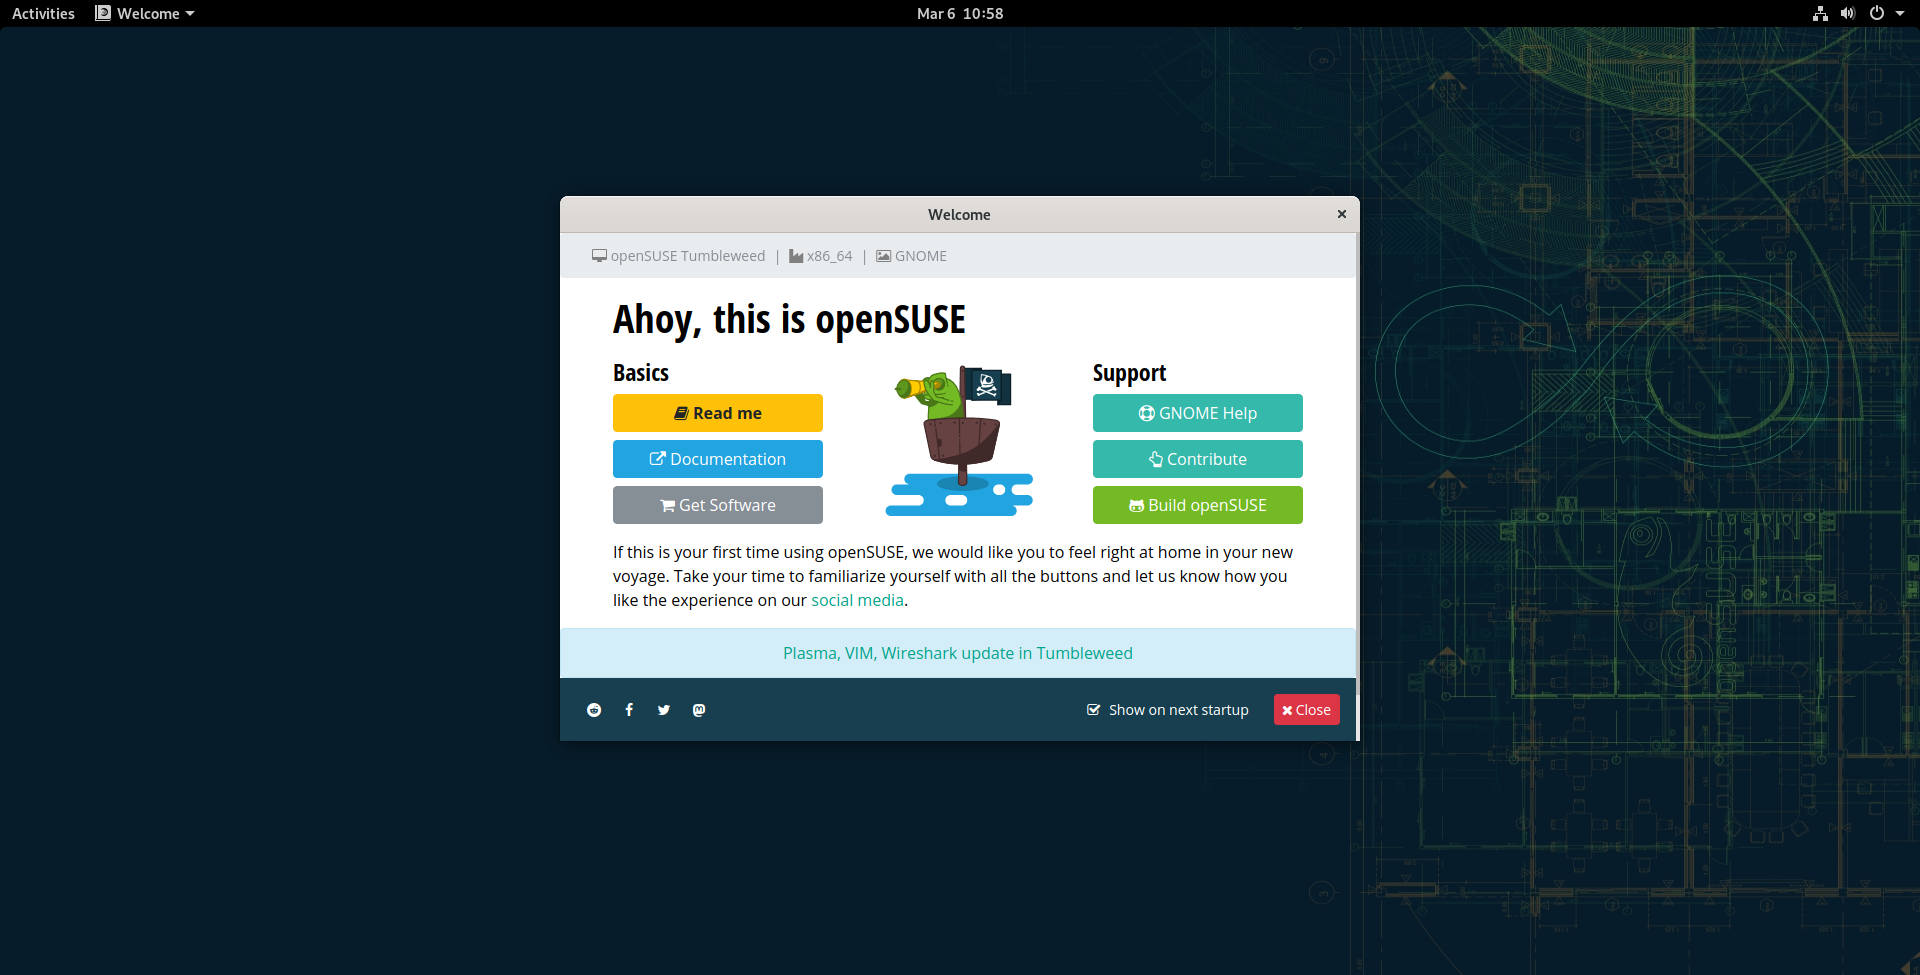Viewport: 1920px width, 975px height.
Task: Click the 'openSUSE Tumbleweed' label text
Action: (x=688, y=256)
